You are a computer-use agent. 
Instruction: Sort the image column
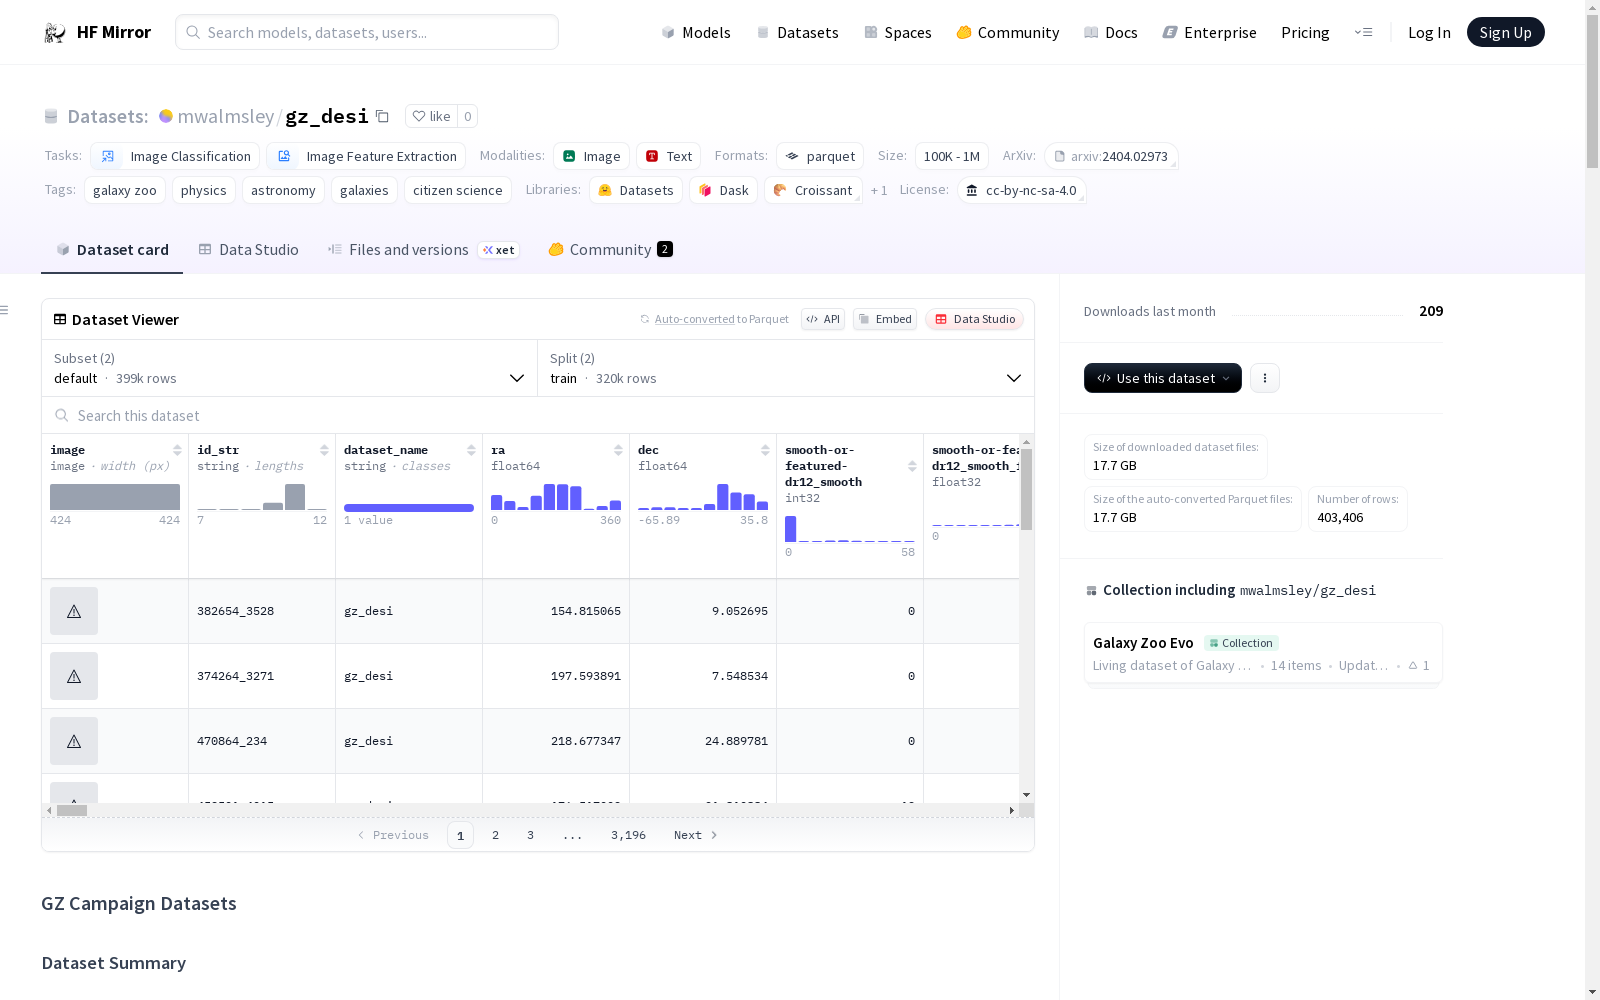(x=177, y=450)
